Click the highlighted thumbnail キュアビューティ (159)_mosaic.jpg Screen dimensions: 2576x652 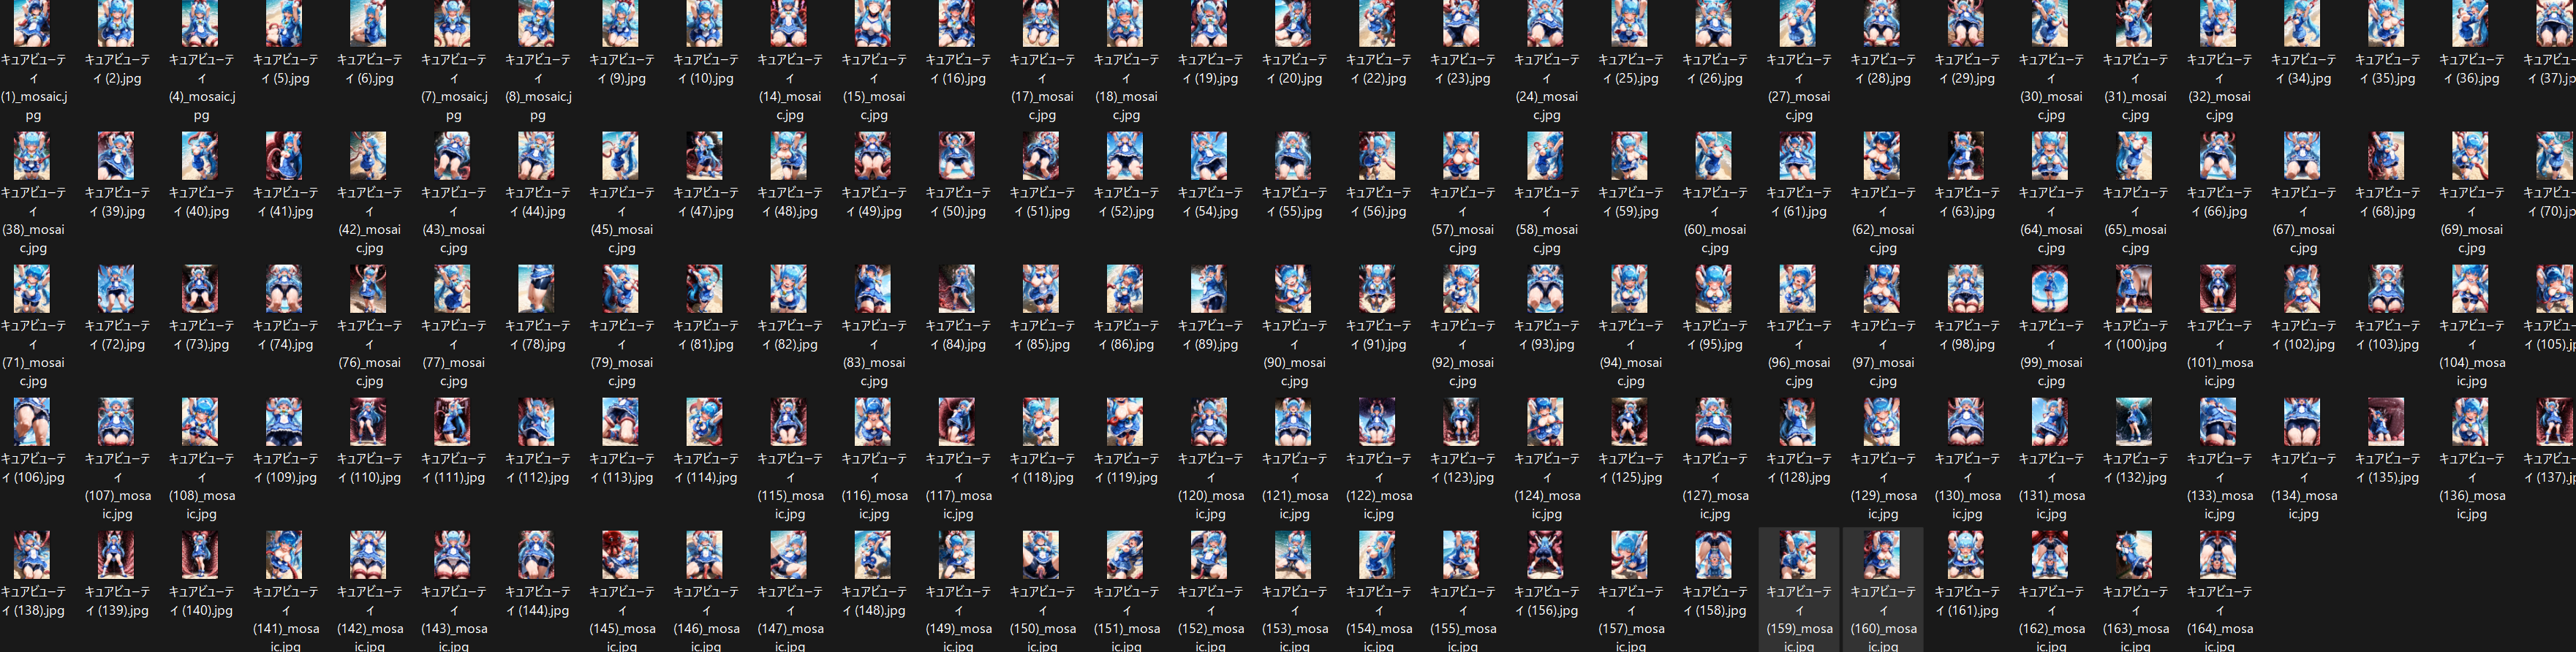click(1797, 555)
